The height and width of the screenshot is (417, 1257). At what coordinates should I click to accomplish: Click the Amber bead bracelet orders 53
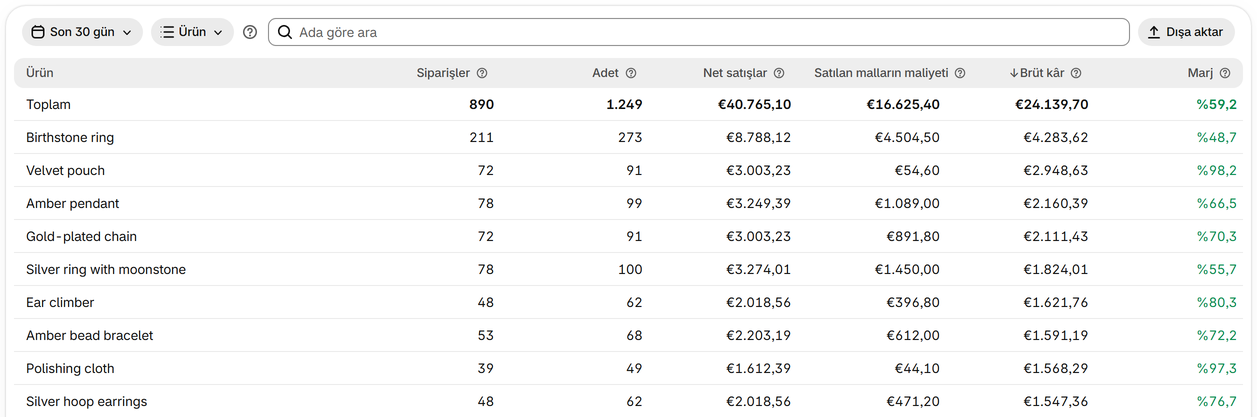486,335
